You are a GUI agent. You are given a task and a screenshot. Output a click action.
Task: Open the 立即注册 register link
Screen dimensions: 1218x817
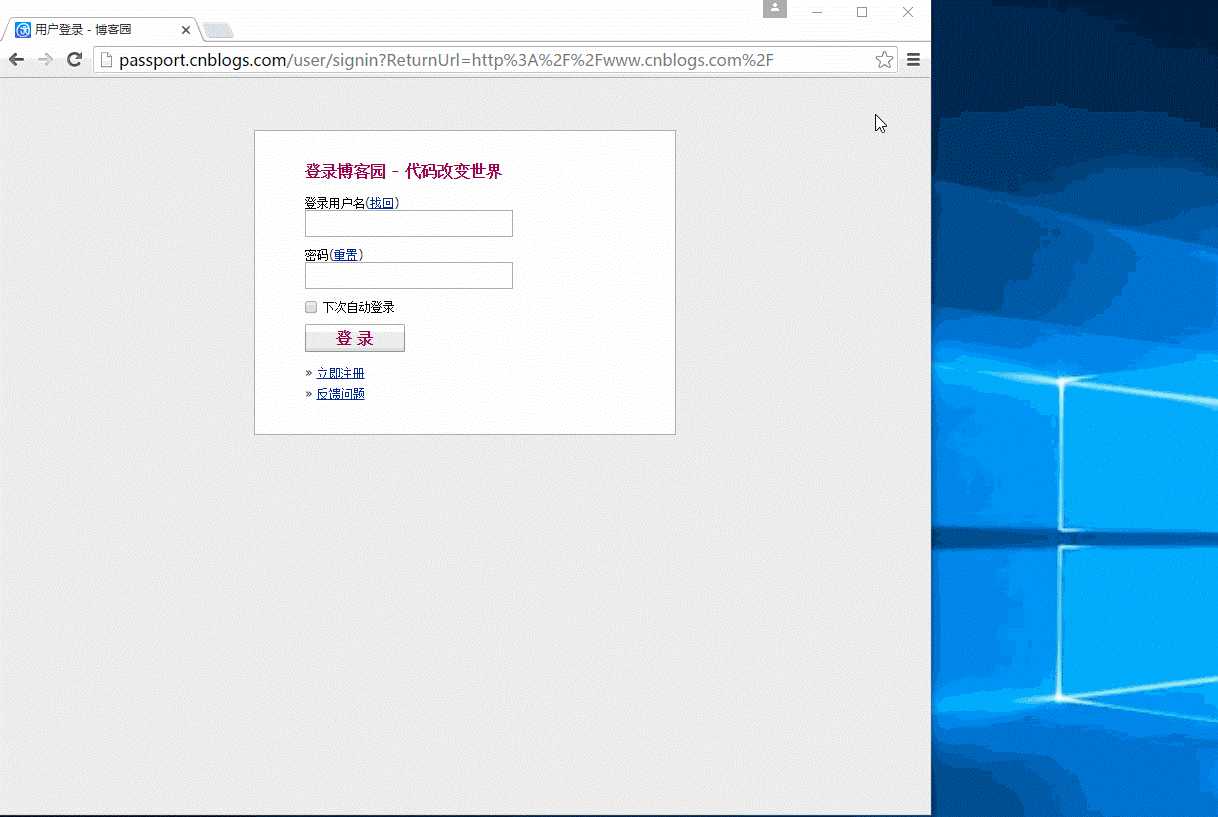pos(340,373)
